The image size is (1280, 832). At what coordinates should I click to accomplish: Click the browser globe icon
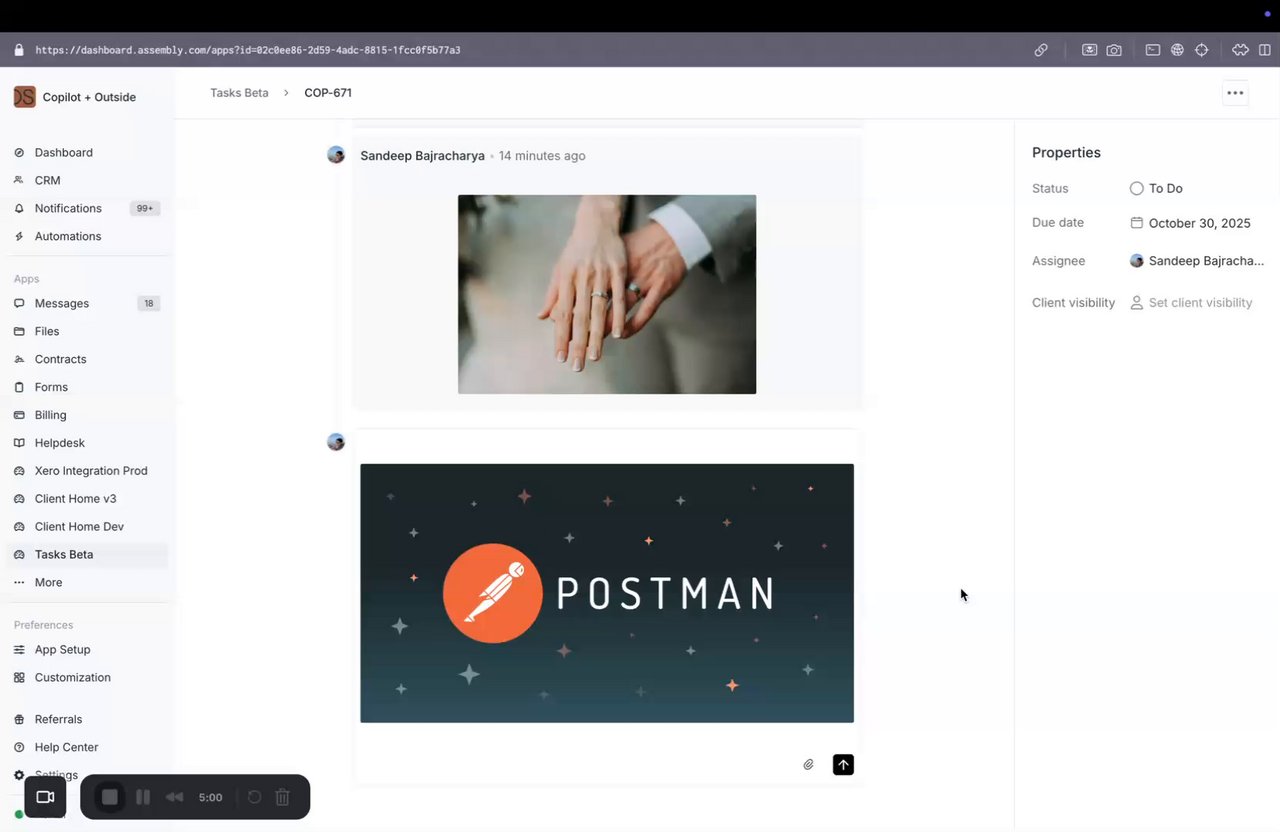coord(1178,50)
